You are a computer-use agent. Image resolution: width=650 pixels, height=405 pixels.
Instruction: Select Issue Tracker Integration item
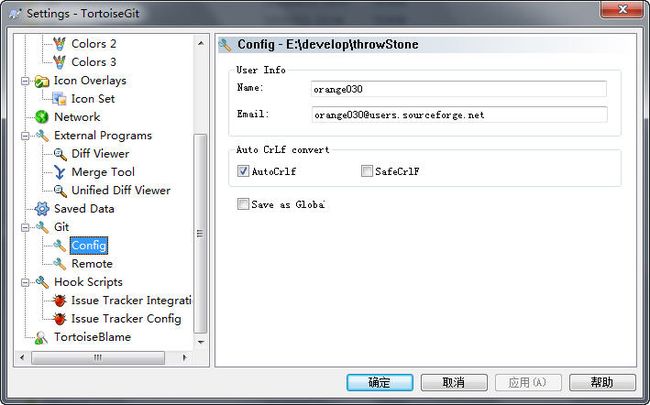[x=131, y=300]
